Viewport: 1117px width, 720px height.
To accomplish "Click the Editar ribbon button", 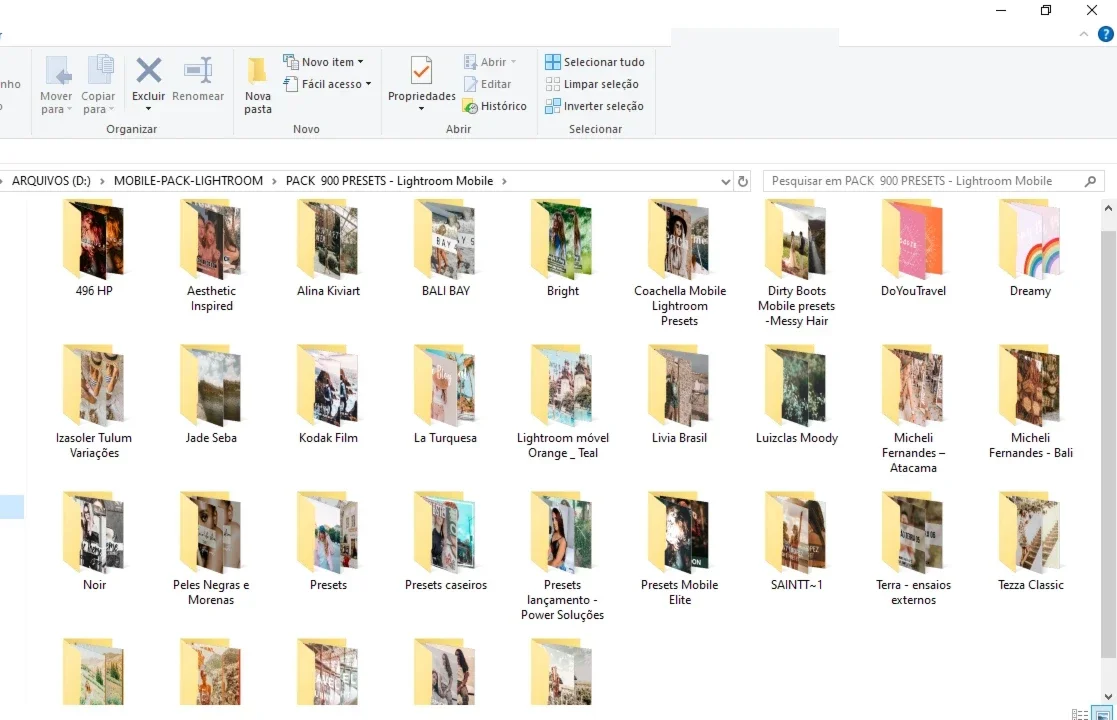I will coord(487,84).
